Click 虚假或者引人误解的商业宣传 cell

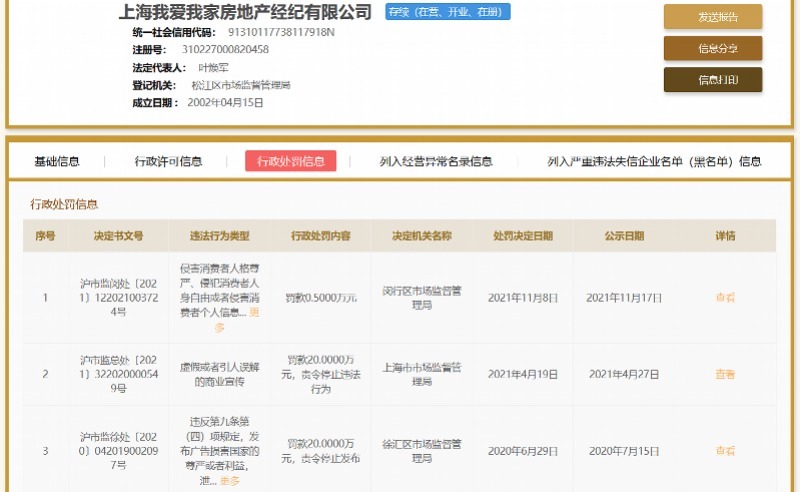click(x=219, y=374)
